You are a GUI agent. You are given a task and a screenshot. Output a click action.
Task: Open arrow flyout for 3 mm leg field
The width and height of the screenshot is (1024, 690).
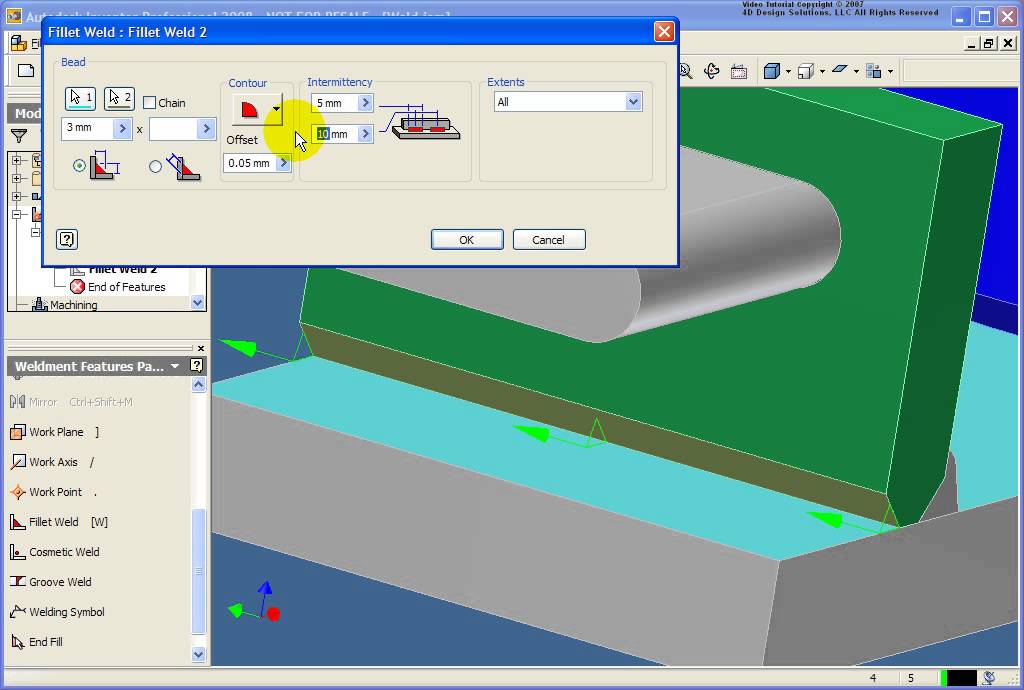tap(122, 129)
